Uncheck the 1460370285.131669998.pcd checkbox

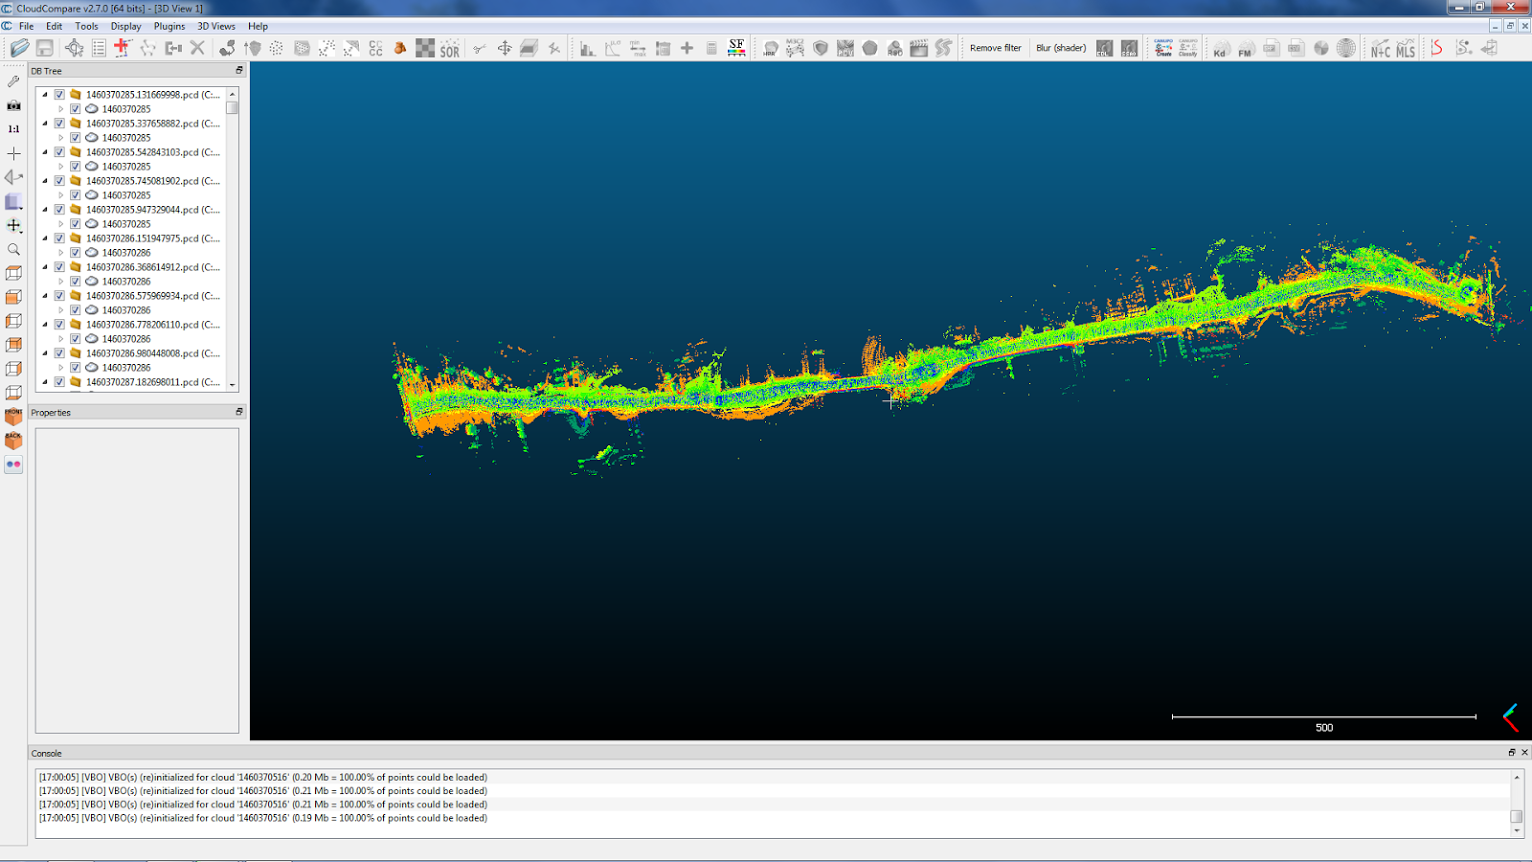coord(59,95)
